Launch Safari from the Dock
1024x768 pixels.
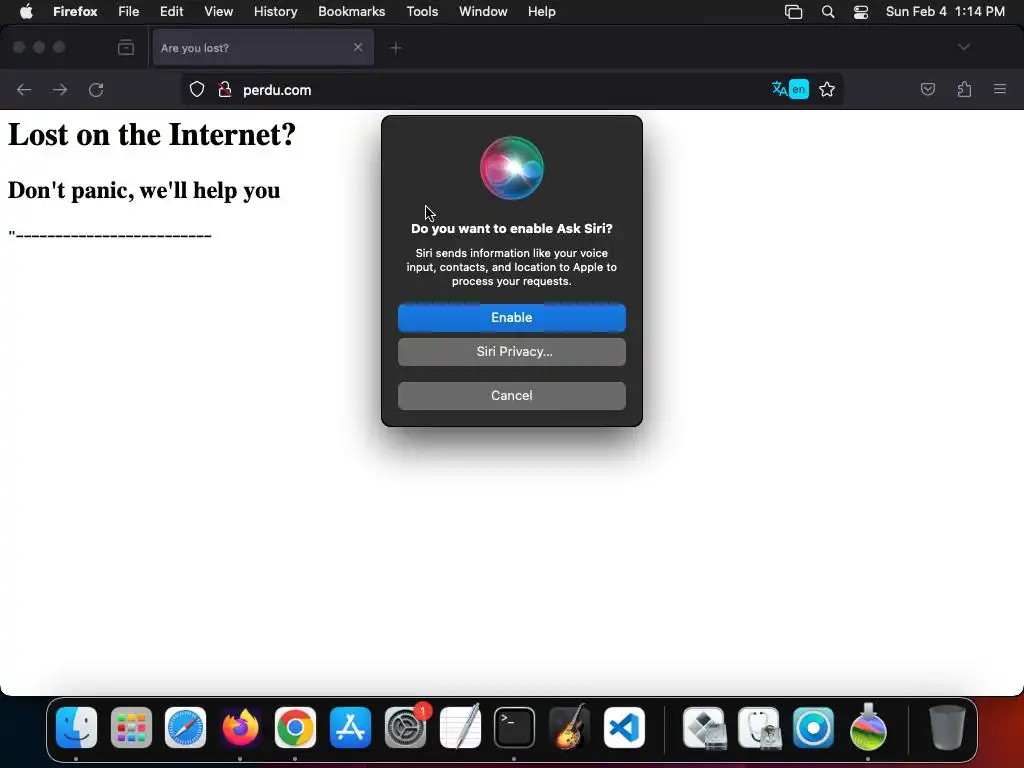pos(185,728)
